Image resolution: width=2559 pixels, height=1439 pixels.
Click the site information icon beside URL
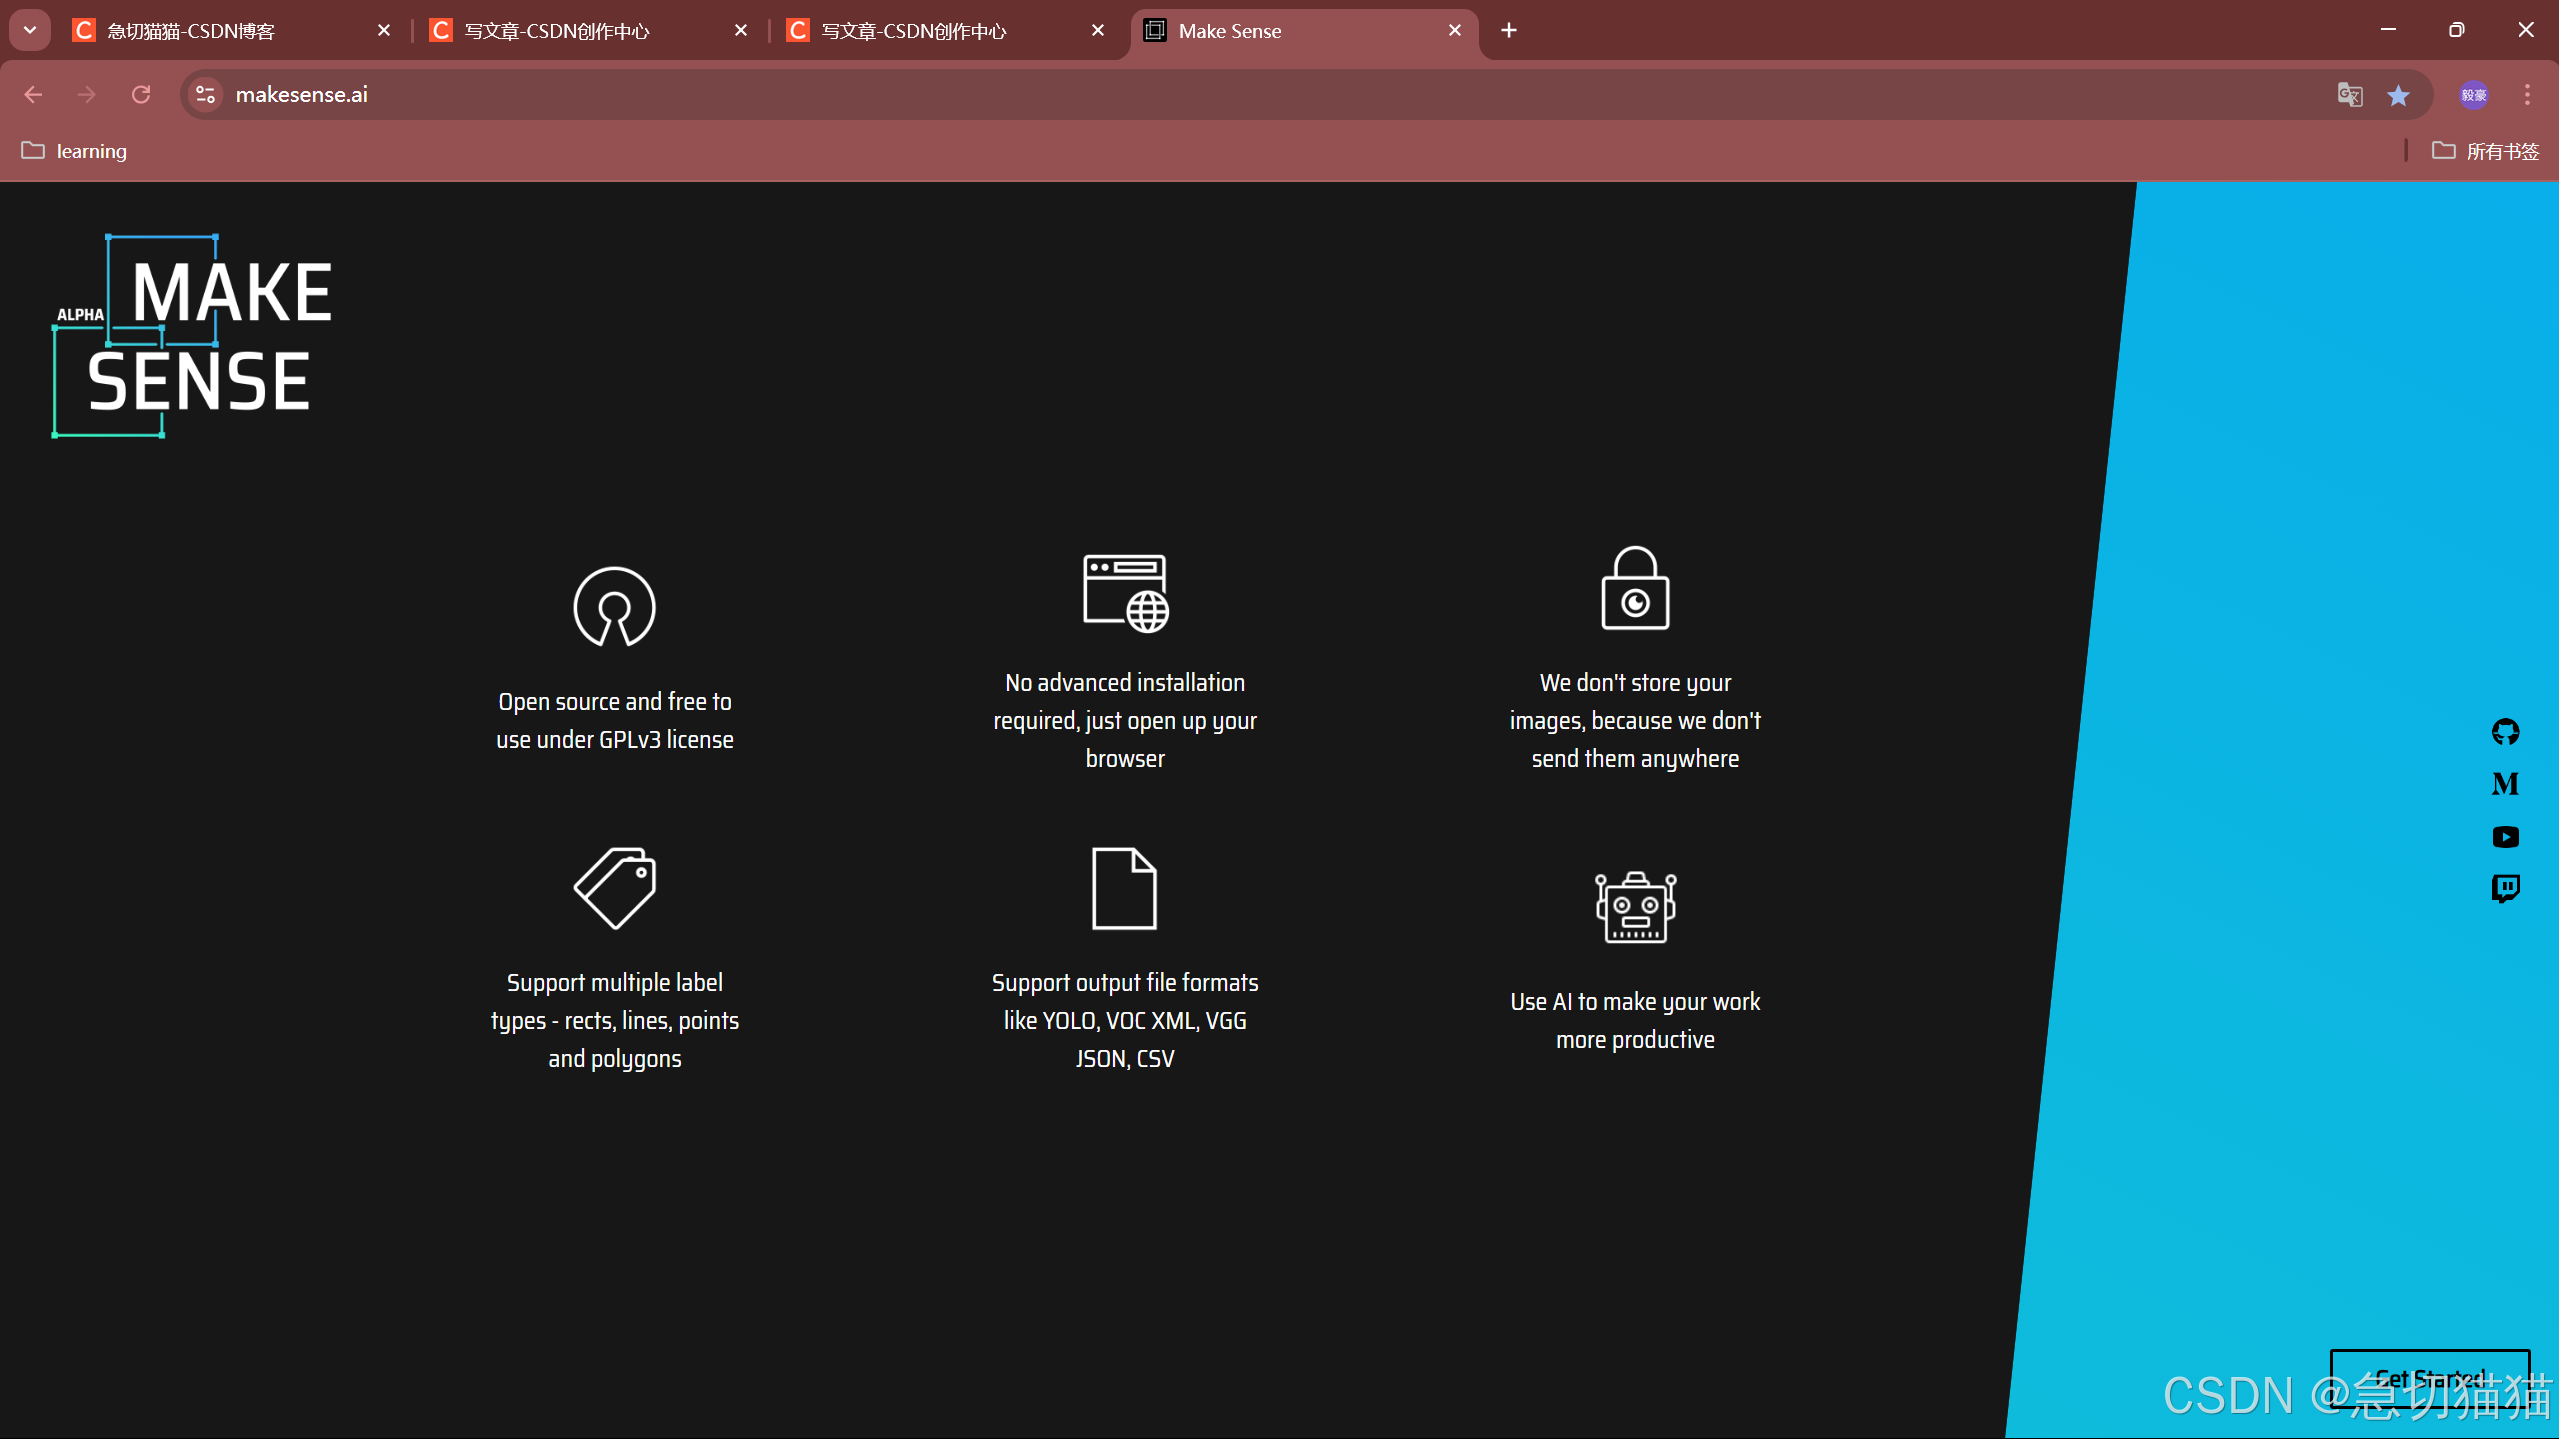(x=206, y=95)
